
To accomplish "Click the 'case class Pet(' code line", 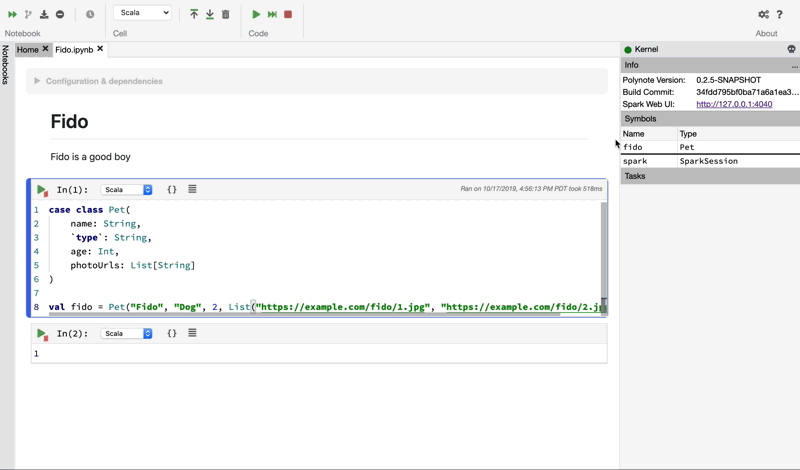I will 90,210.
